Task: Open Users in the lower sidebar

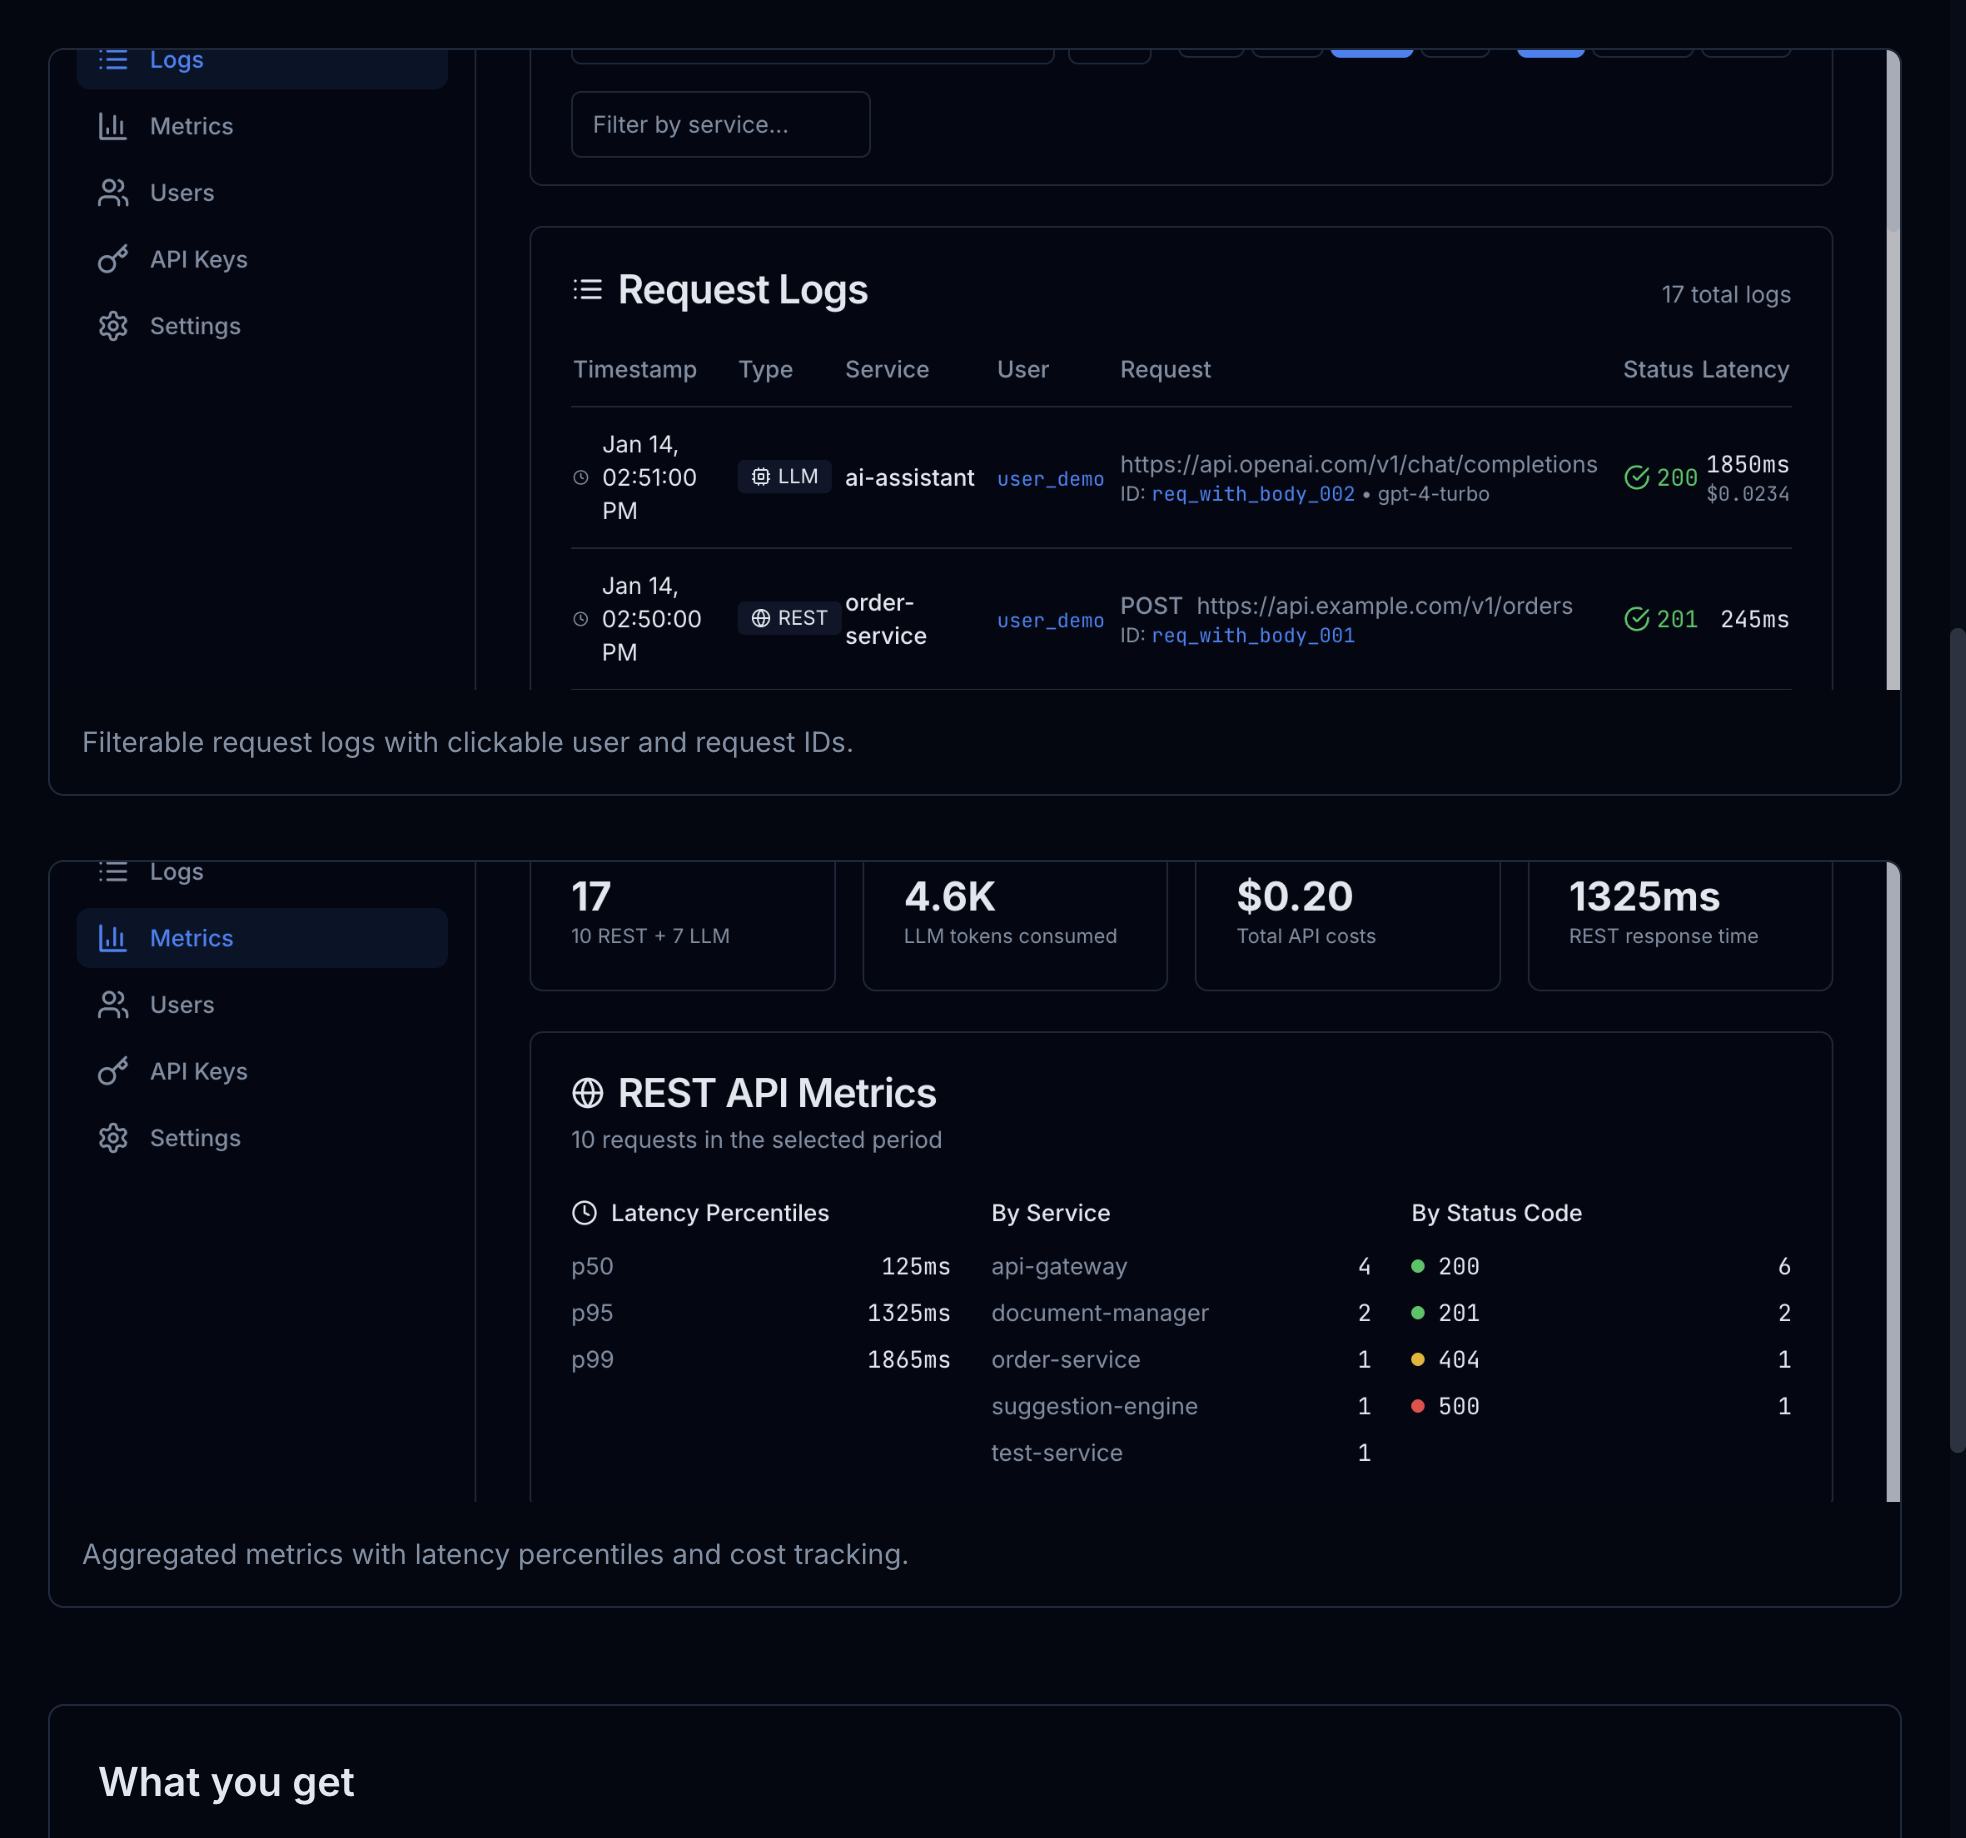Action: [x=262, y=1005]
